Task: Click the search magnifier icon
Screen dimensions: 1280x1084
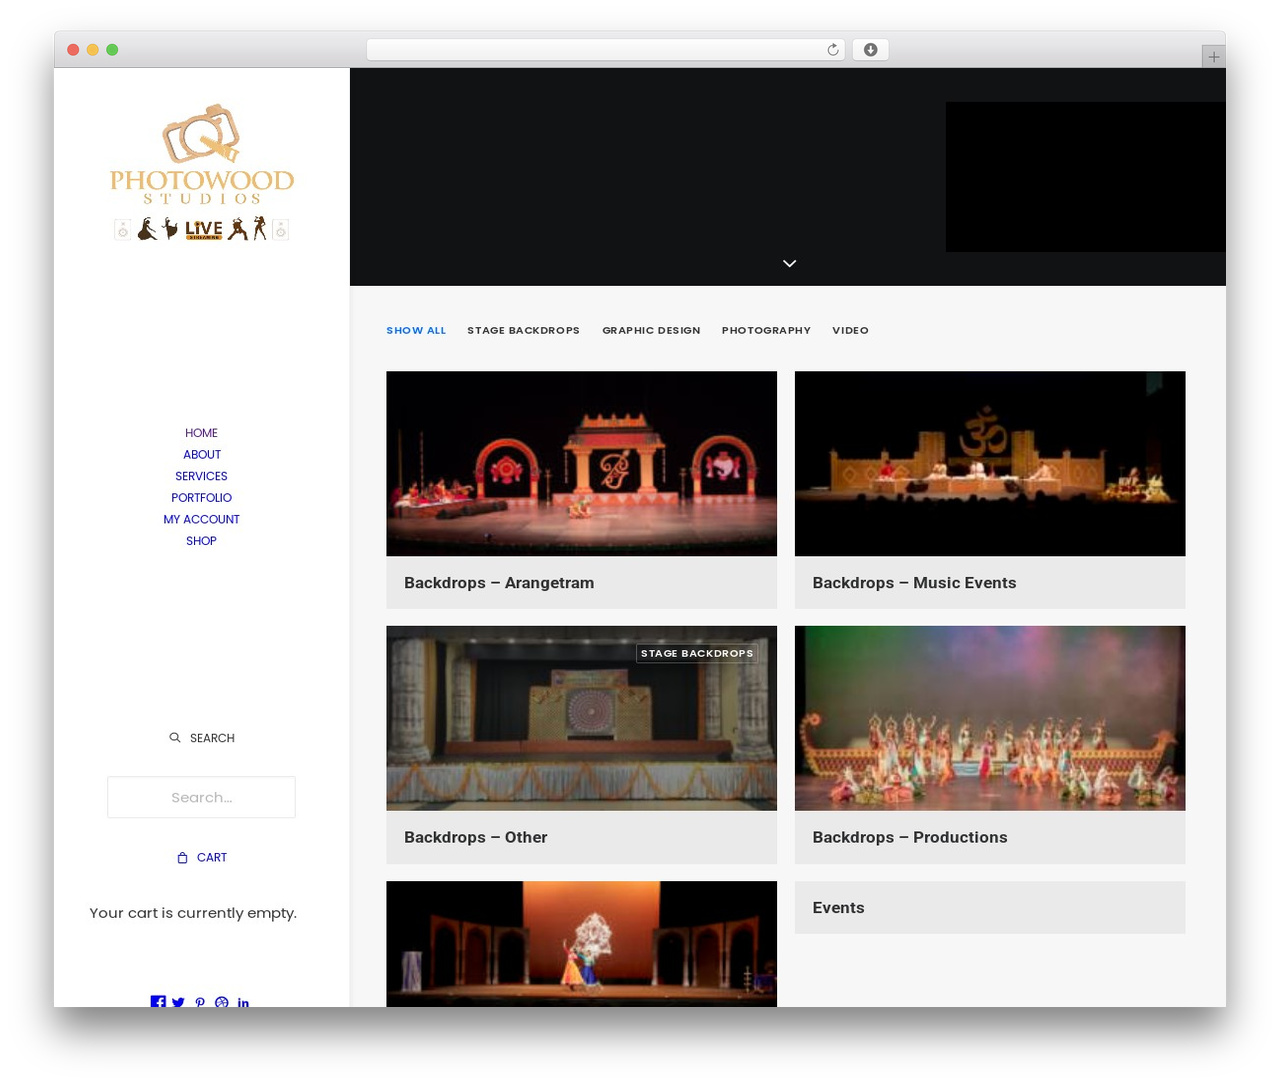Action: [x=175, y=737]
